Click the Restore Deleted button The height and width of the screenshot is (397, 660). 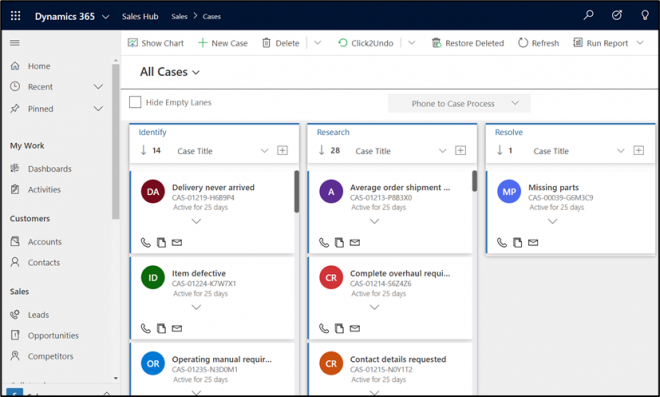[468, 43]
